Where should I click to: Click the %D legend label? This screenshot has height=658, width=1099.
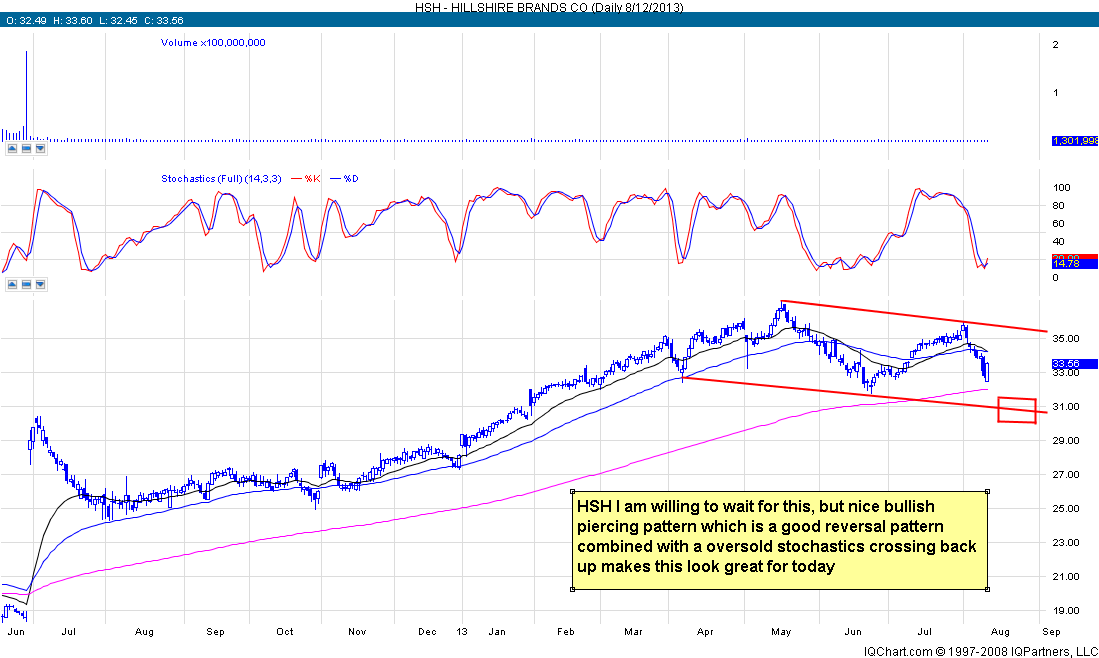click(350, 179)
